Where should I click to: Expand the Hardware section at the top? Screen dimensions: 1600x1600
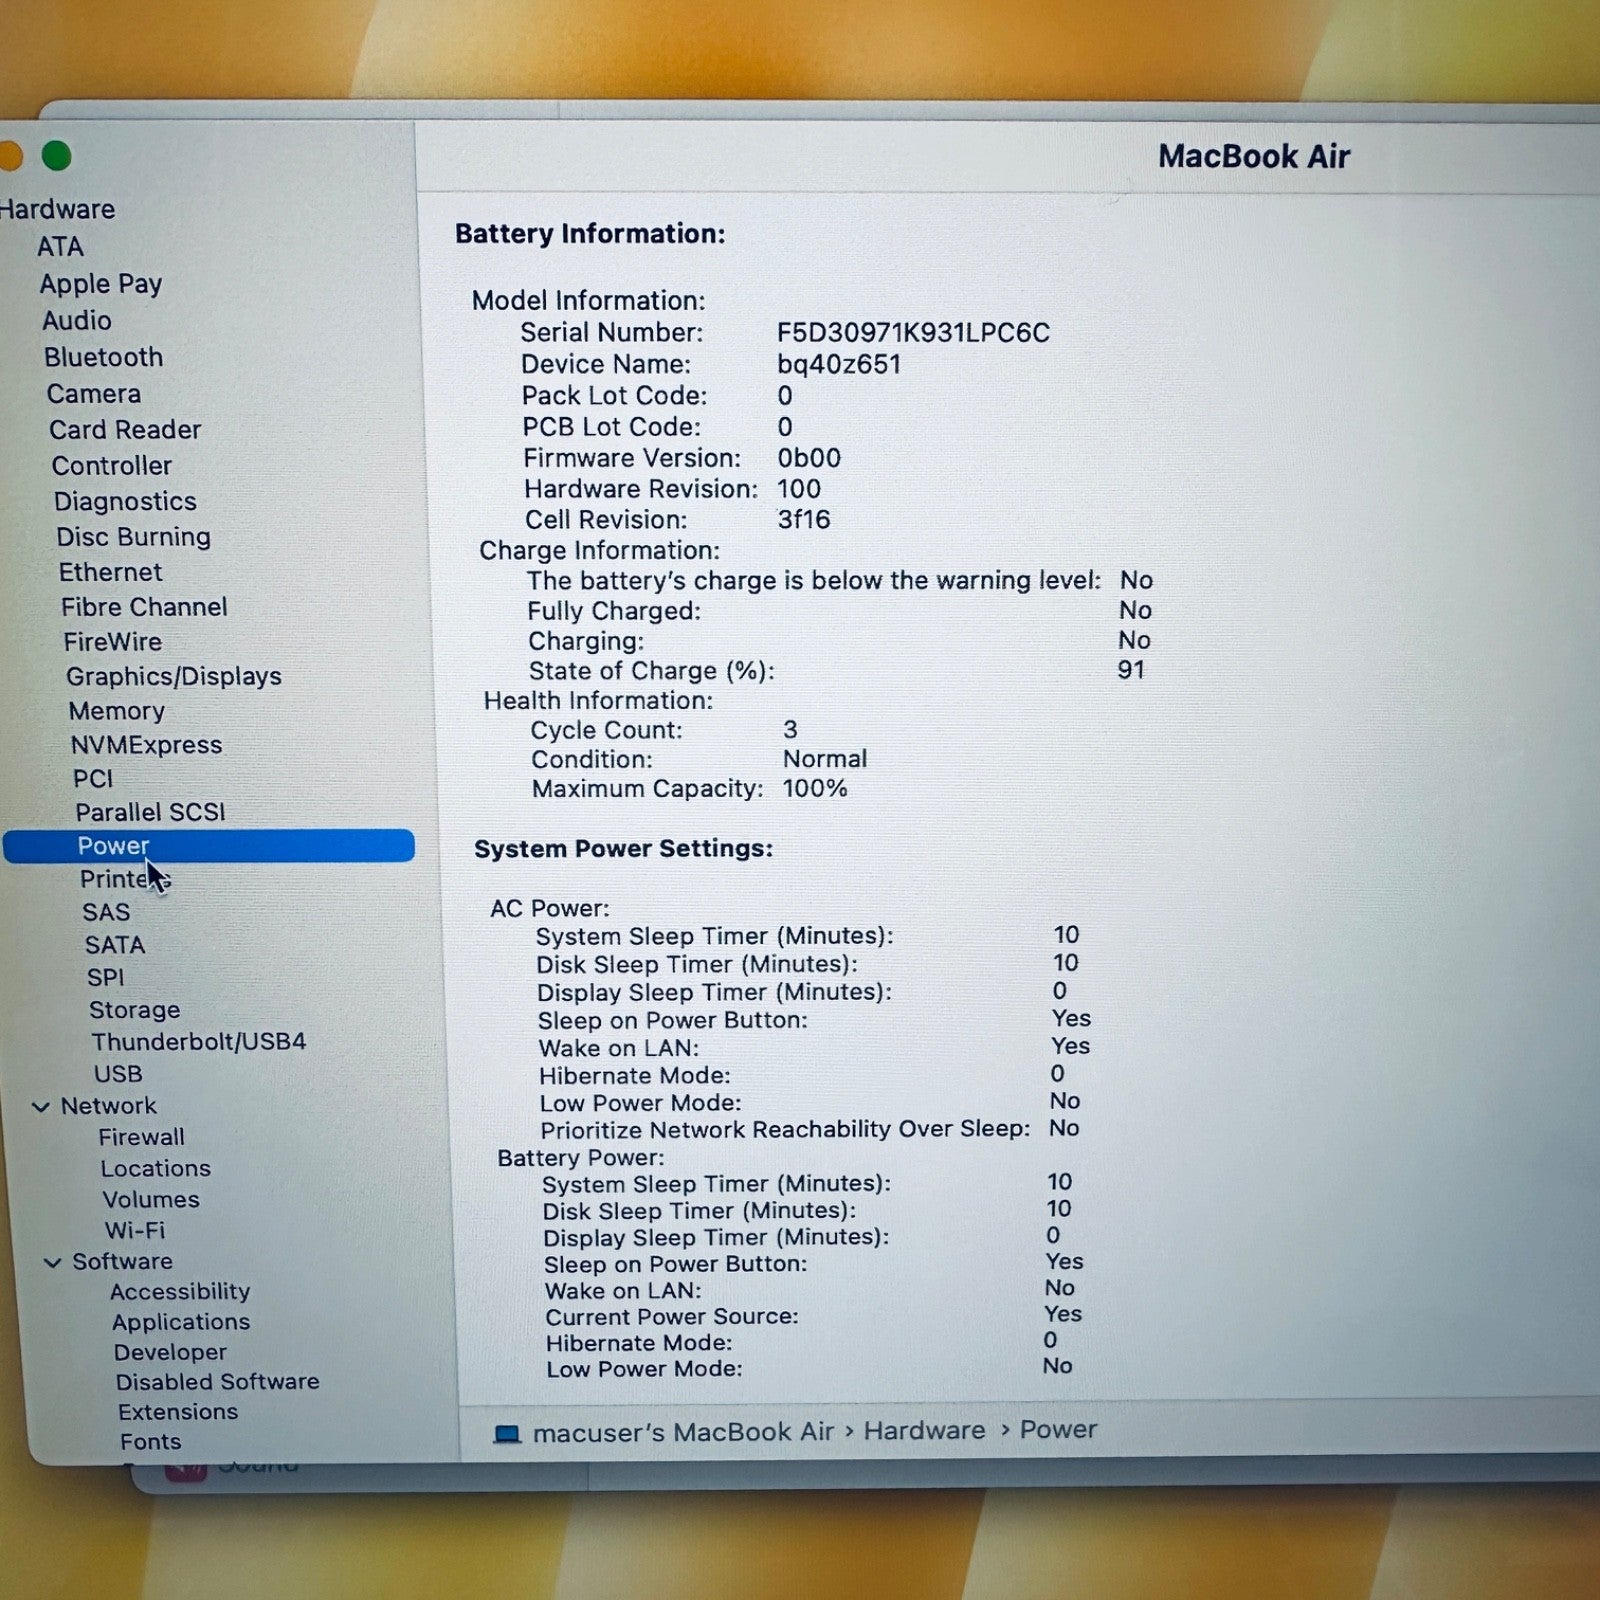click(57, 208)
